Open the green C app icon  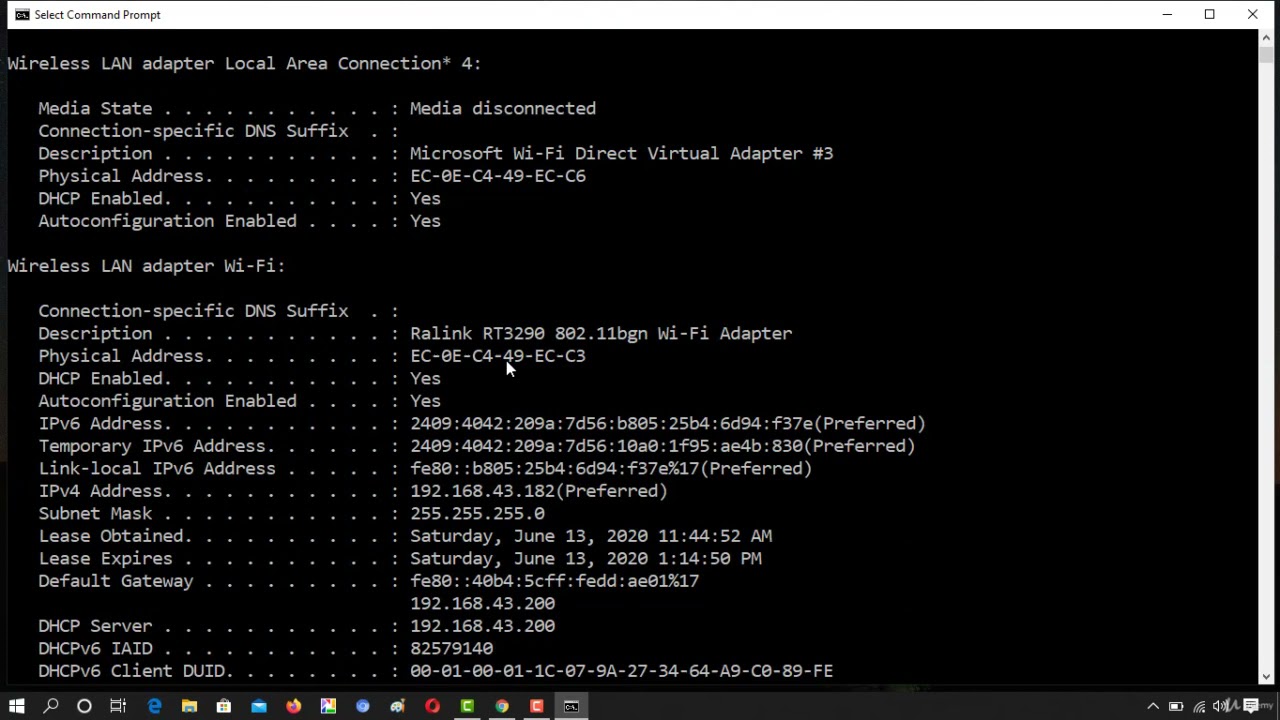pos(467,706)
